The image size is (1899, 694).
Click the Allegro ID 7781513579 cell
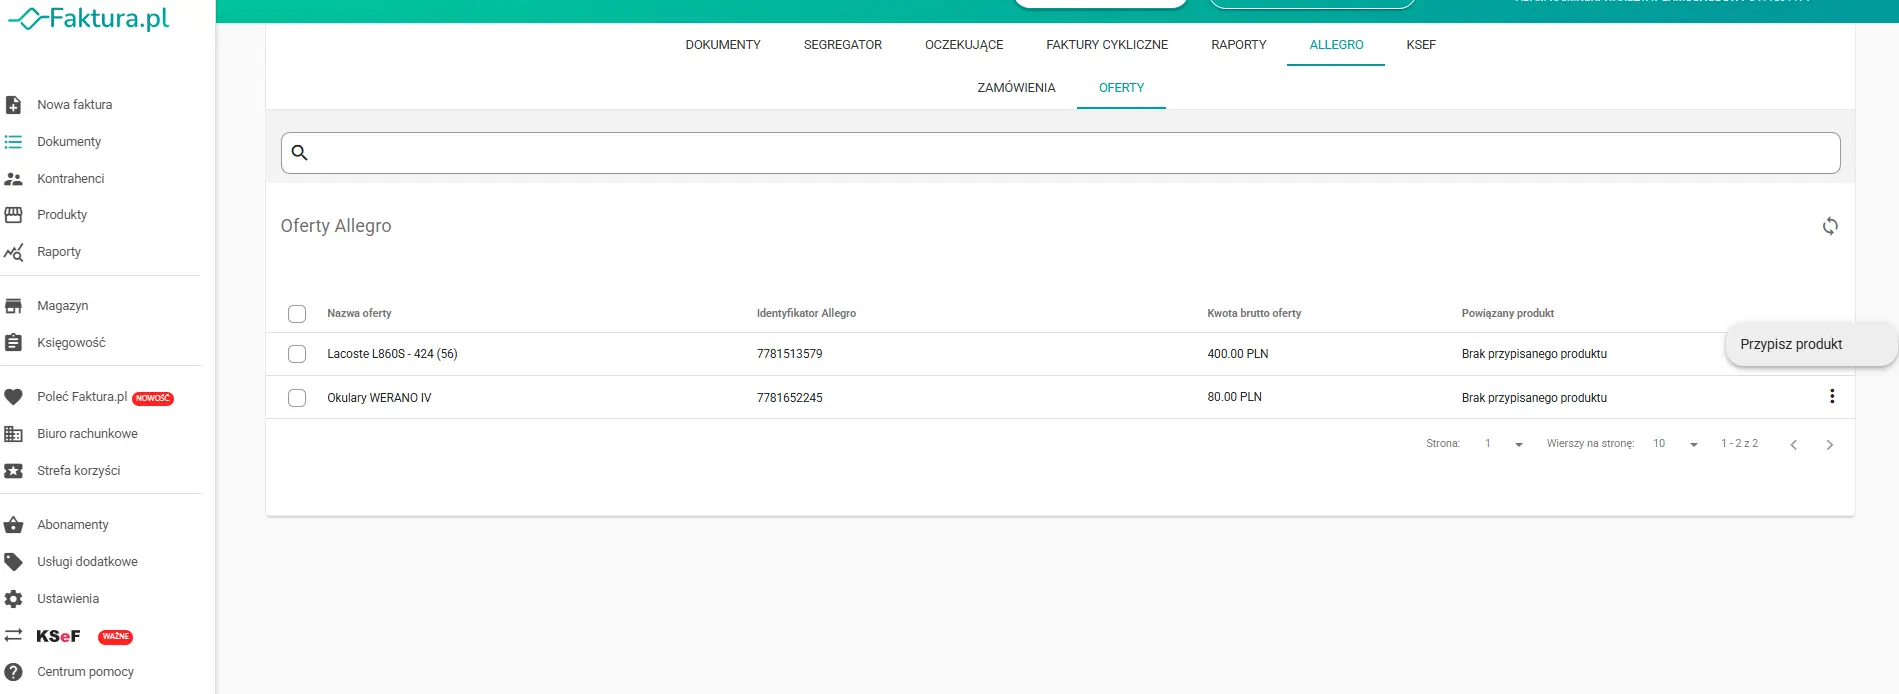click(789, 354)
